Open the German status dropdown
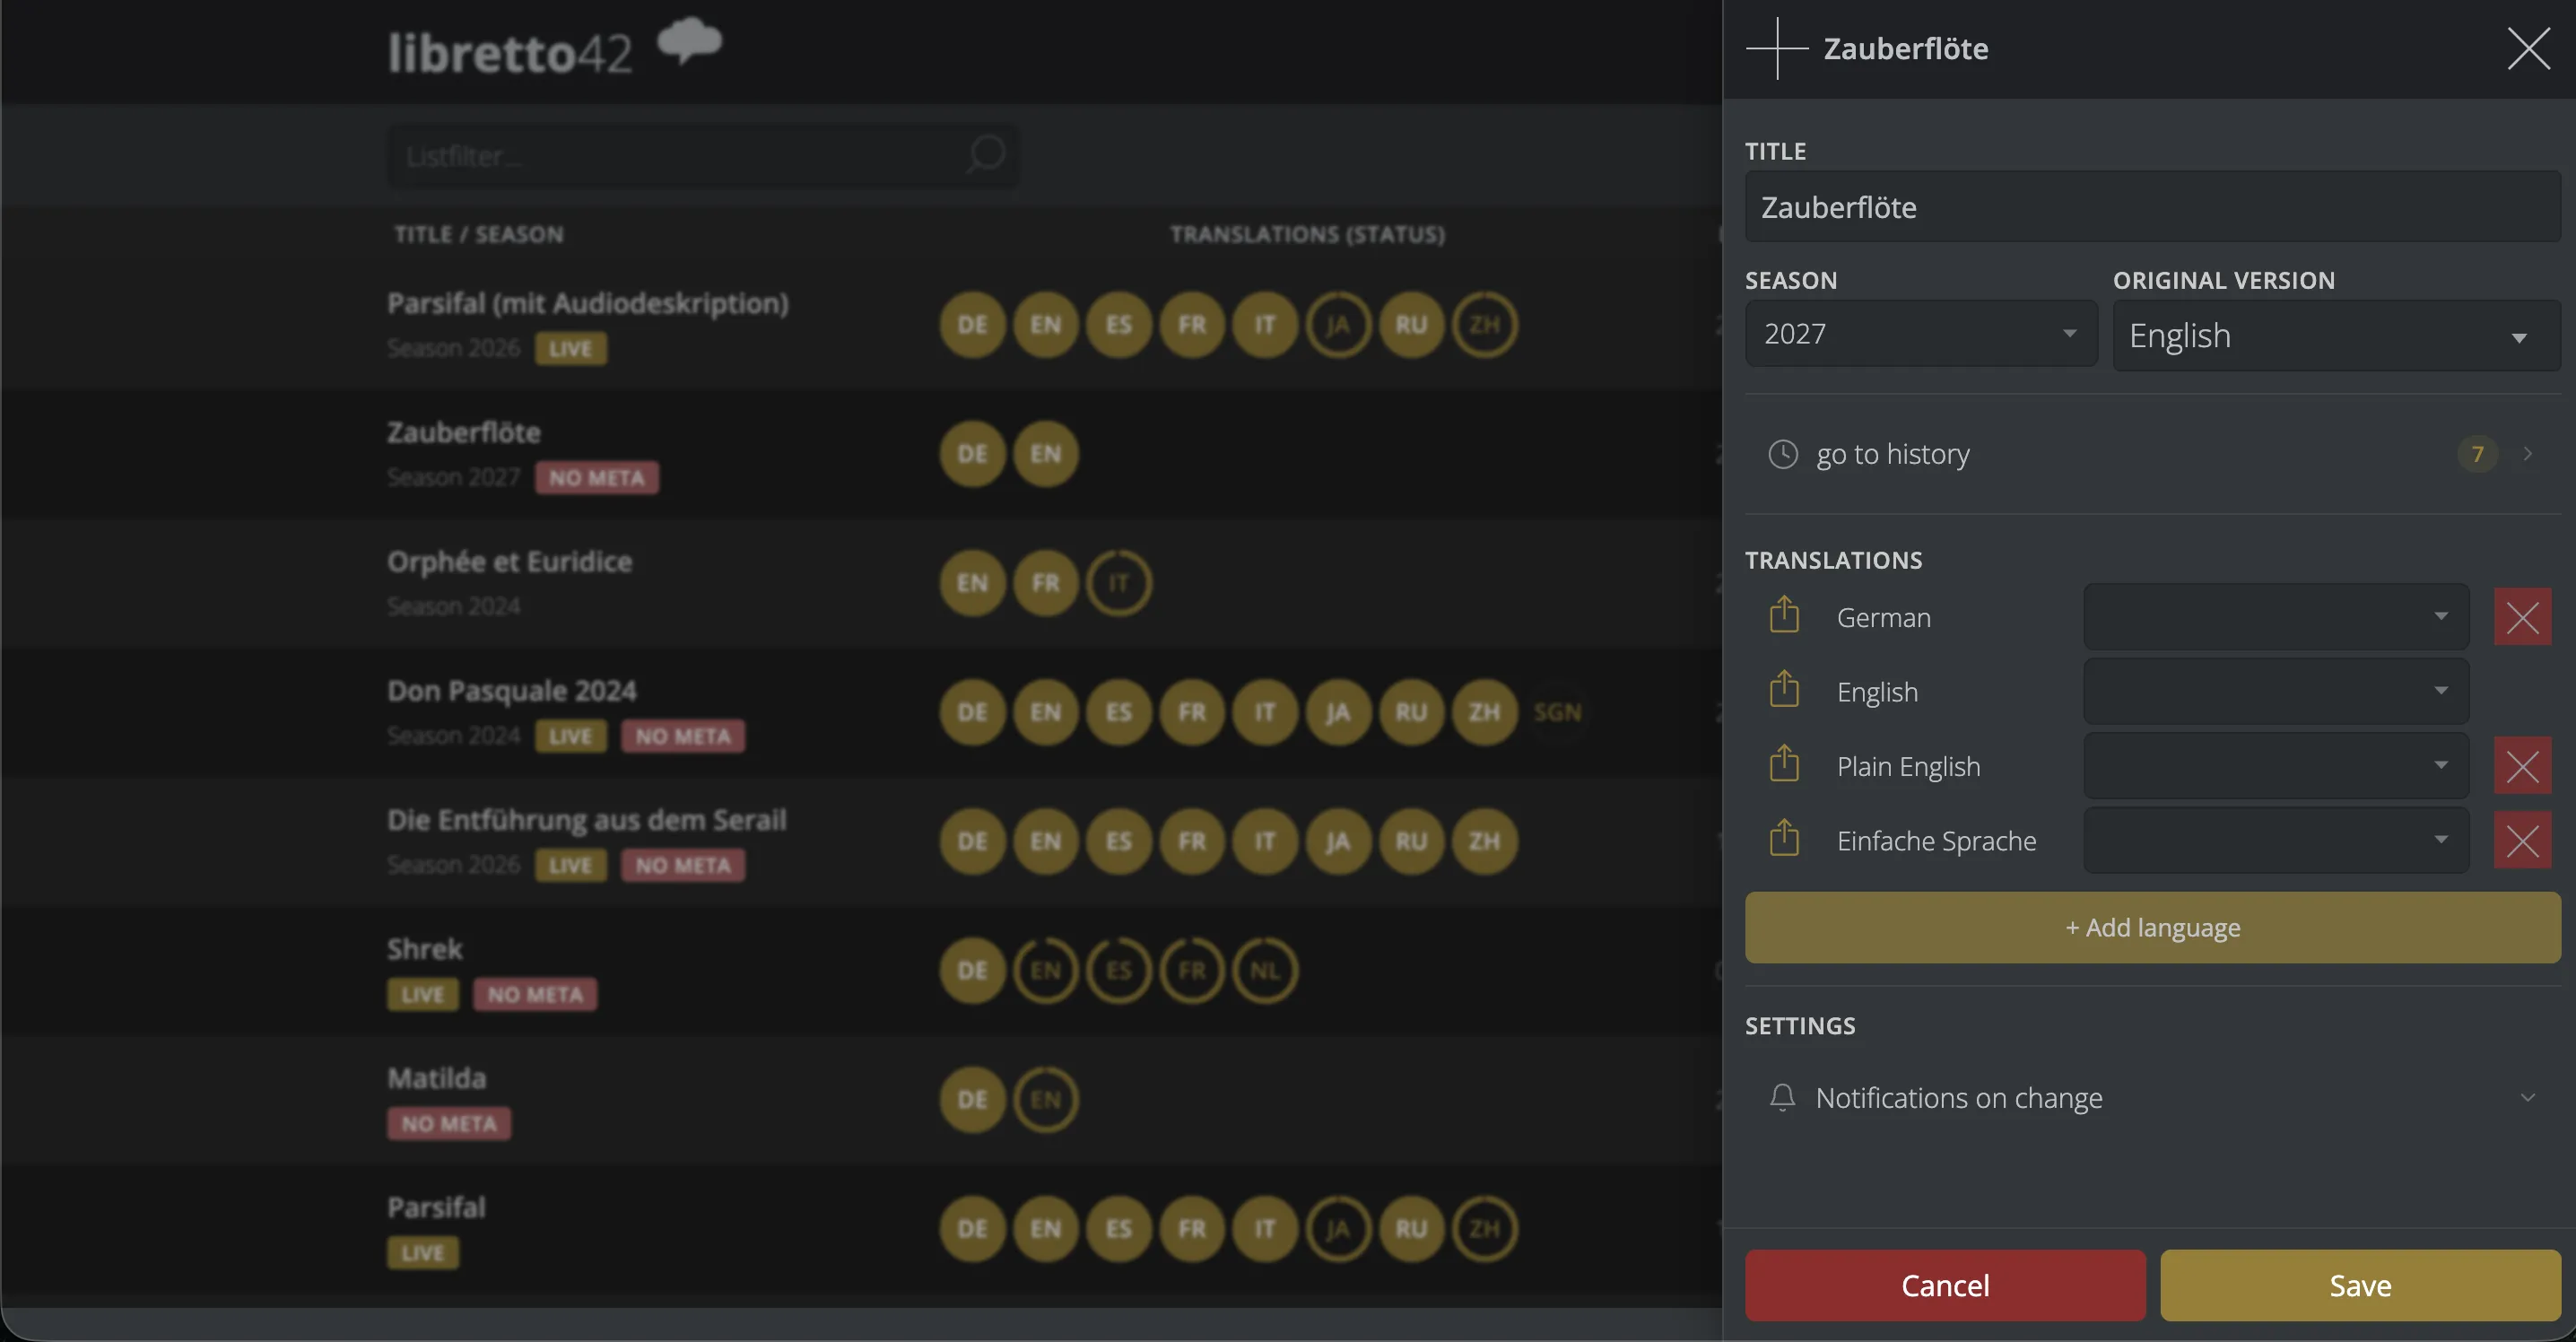The image size is (2576, 1342). [x=2276, y=616]
